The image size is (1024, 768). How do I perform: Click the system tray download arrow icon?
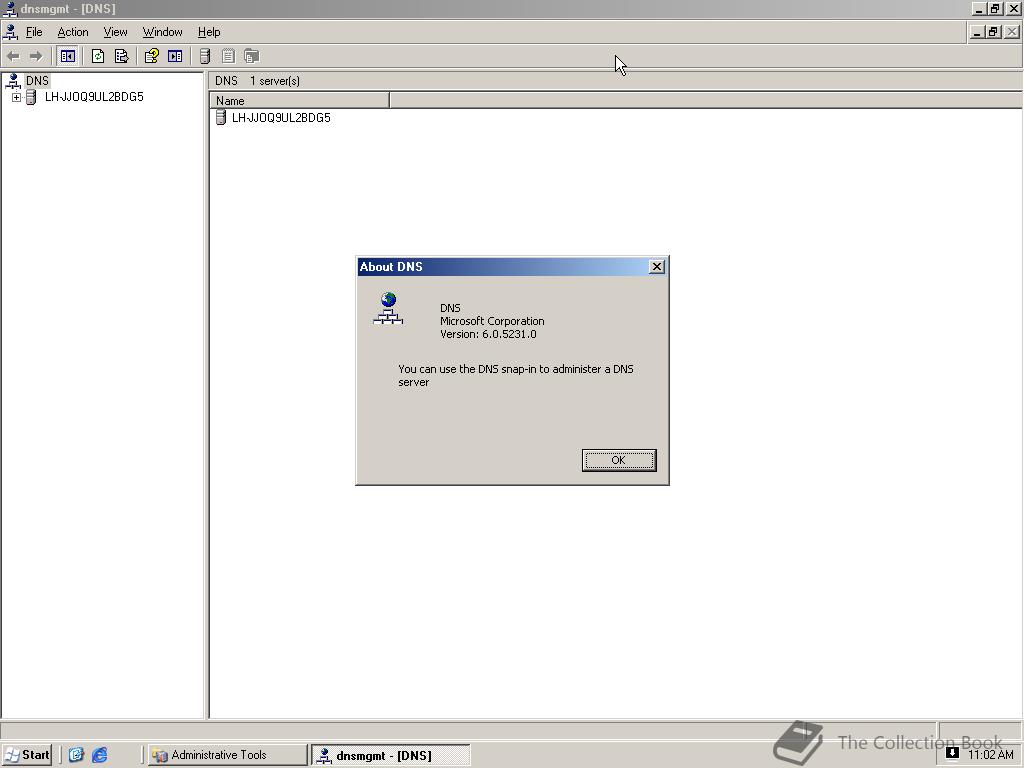click(x=952, y=753)
